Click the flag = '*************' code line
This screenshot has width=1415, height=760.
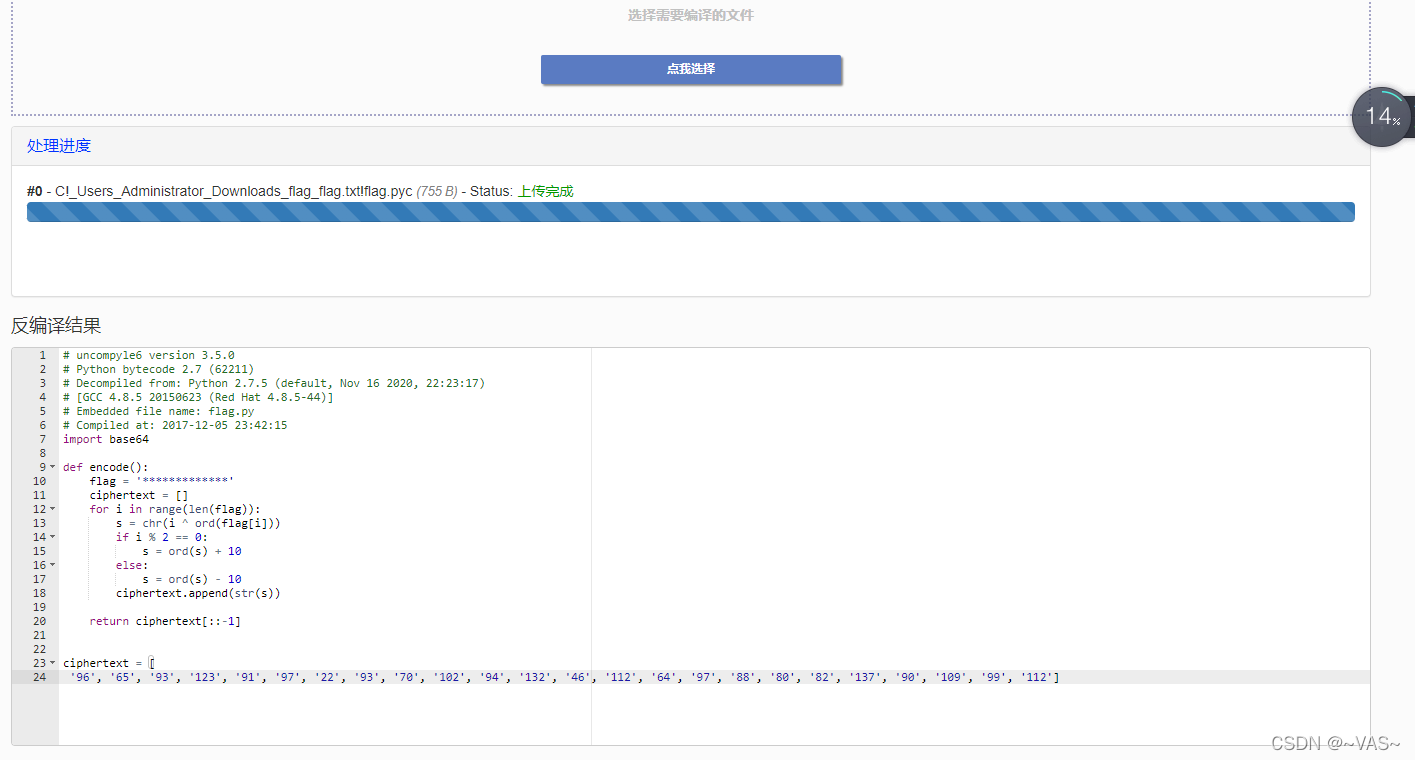pos(161,481)
